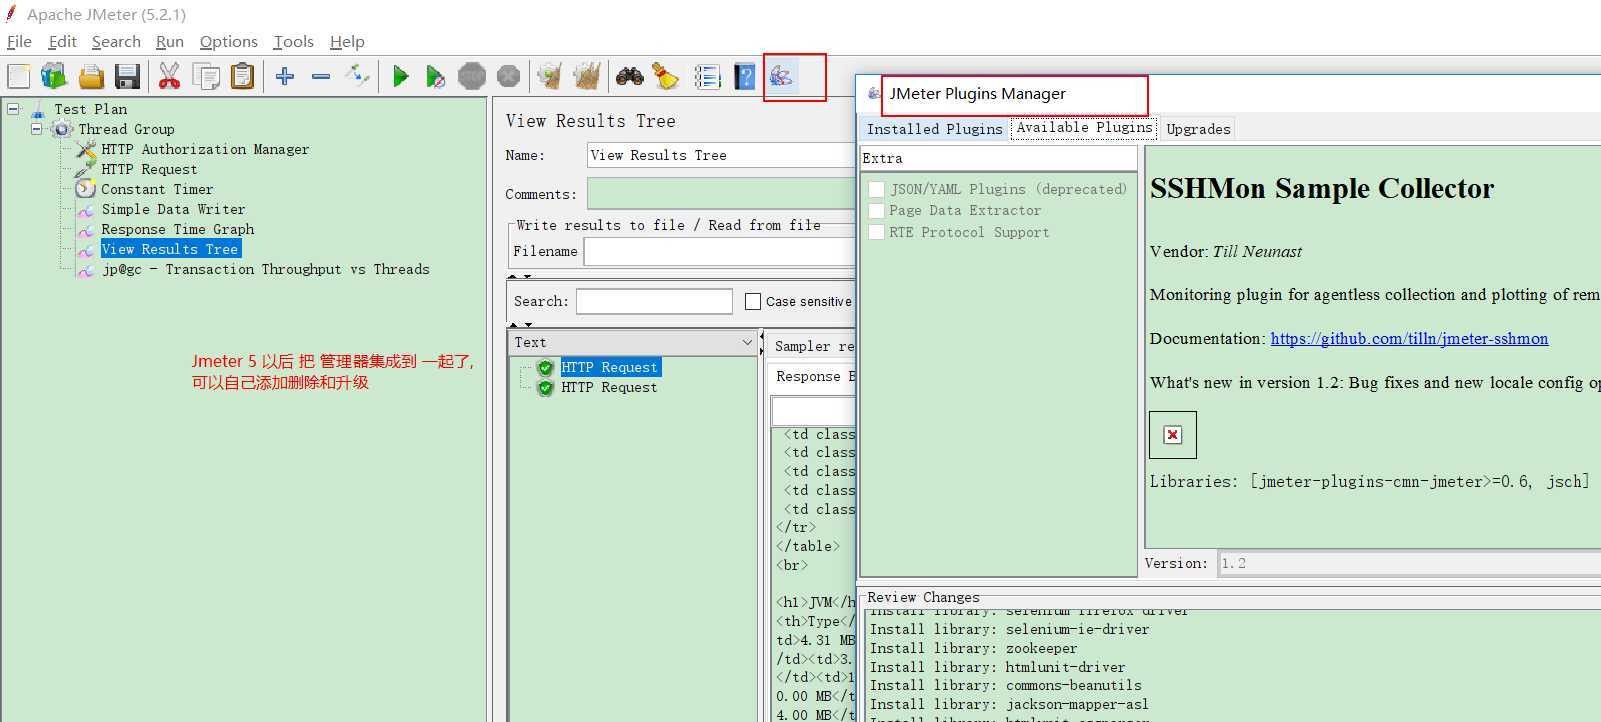The width and height of the screenshot is (1601, 722).
Task: Start test with no pauses icon
Action: pyautogui.click(x=435, y=76)
